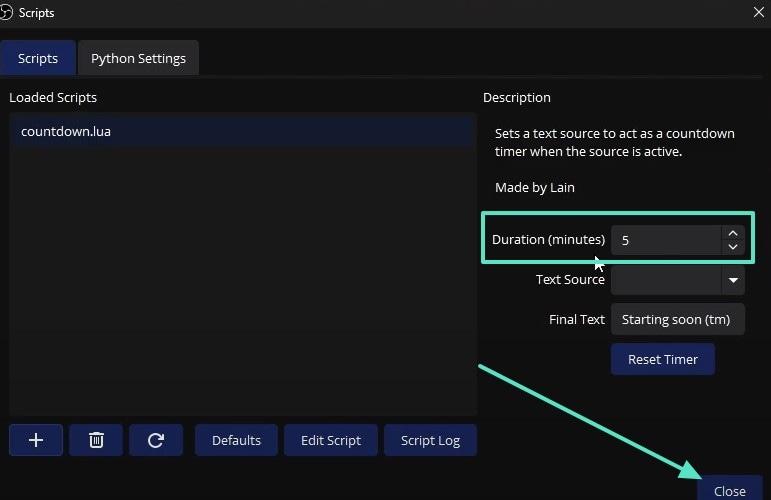Open the Python Settings tab
Viewport: 771px width, 500px height.
(x=138, y=58)
